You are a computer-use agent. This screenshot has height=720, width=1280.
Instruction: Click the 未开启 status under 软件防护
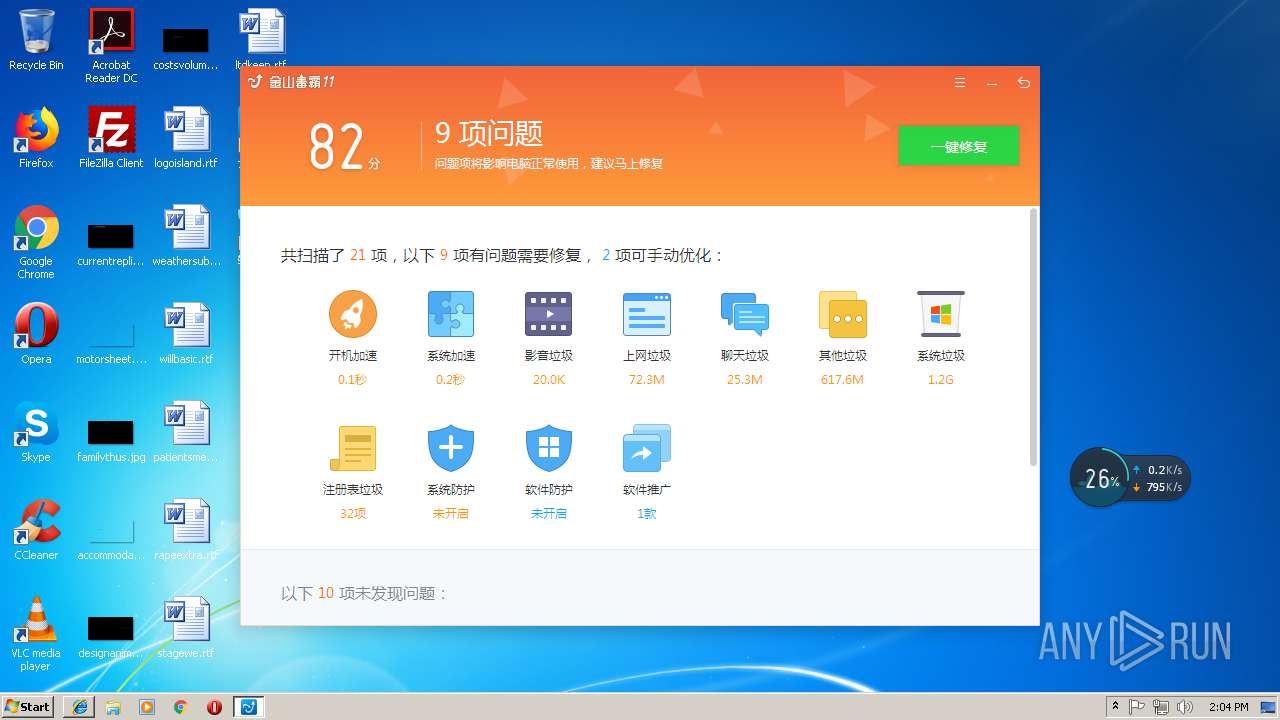point(548,514)
